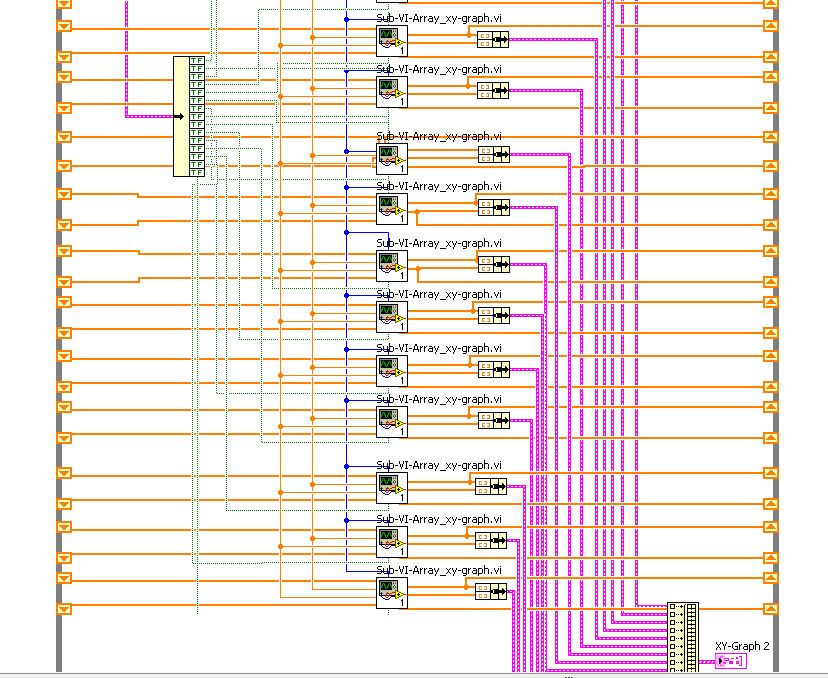Select the ninth Sub-VI-Array_xy-graph.vi icon from top
Image resolution: width=828 pixels, height=678 pixels.
click(x=392, y=488)
